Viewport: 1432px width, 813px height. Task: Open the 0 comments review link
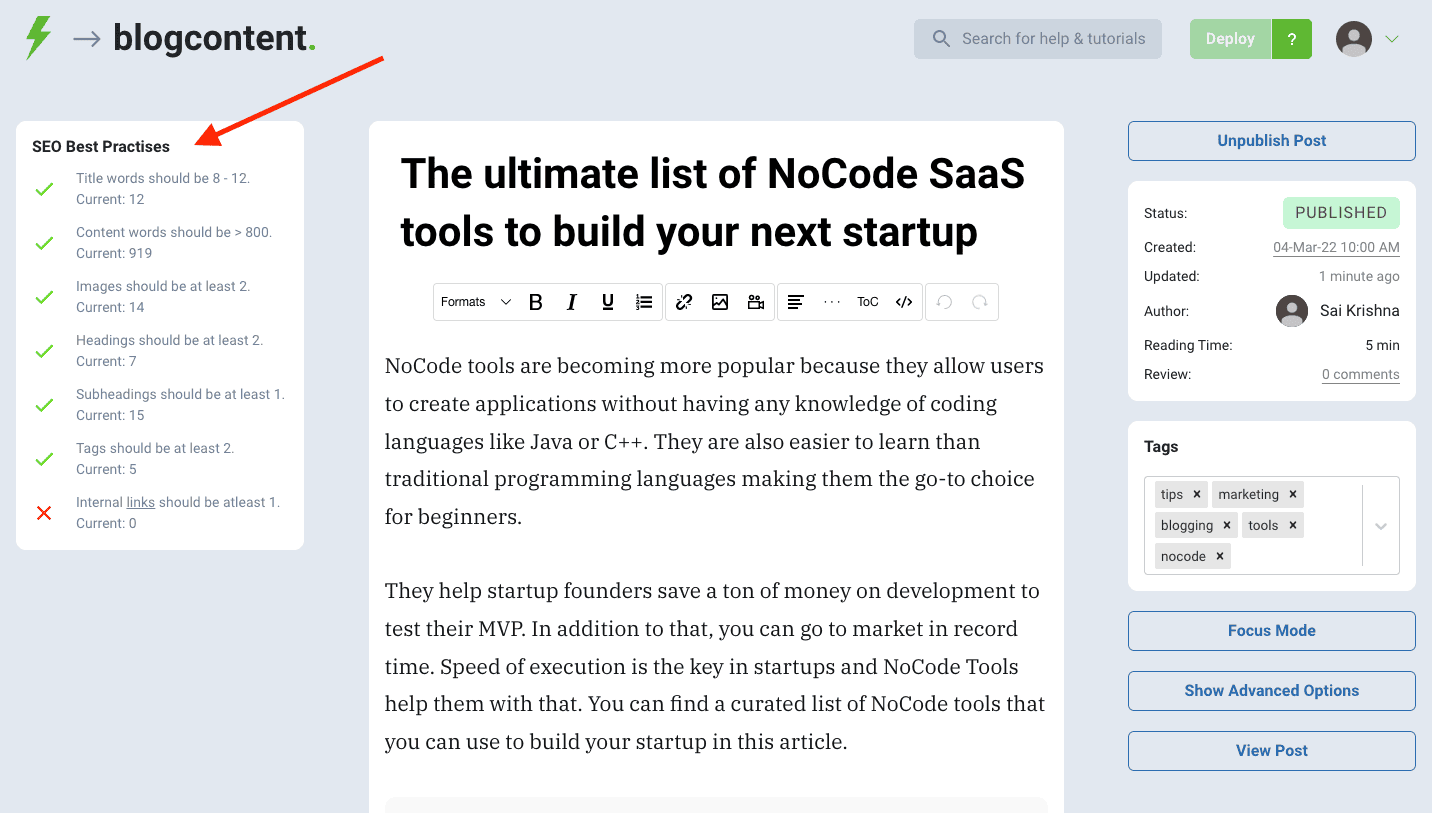pyautogui.click(x=1360, y=374)
